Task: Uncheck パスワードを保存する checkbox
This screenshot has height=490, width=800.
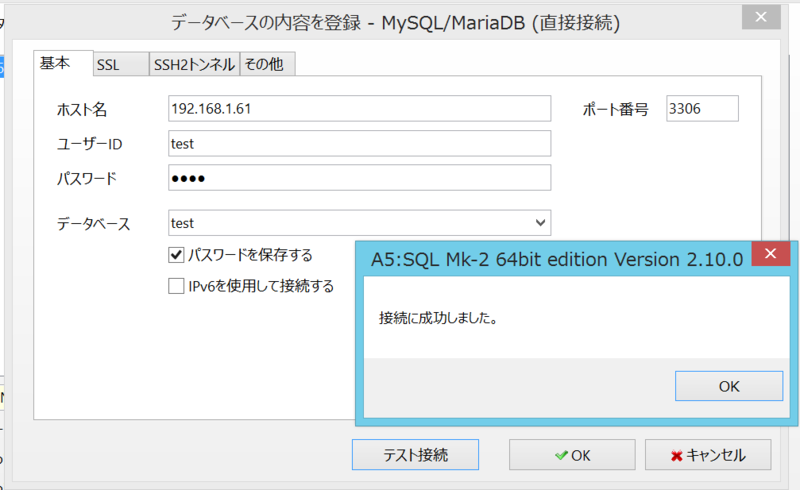Action: coord(176,255)
